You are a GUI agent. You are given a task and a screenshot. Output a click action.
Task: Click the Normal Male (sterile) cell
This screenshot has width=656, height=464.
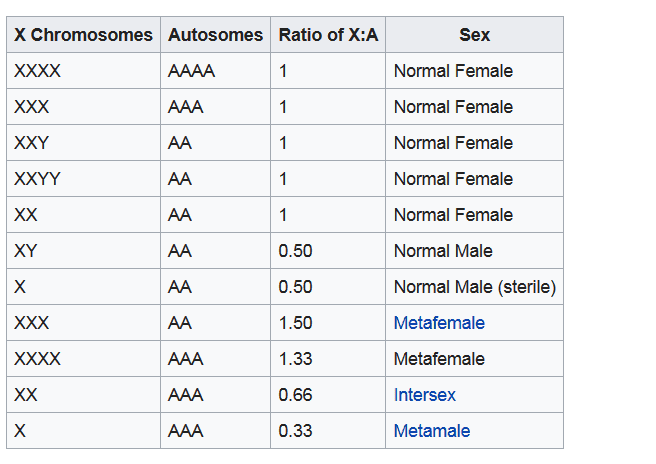[x=474, y=287]
